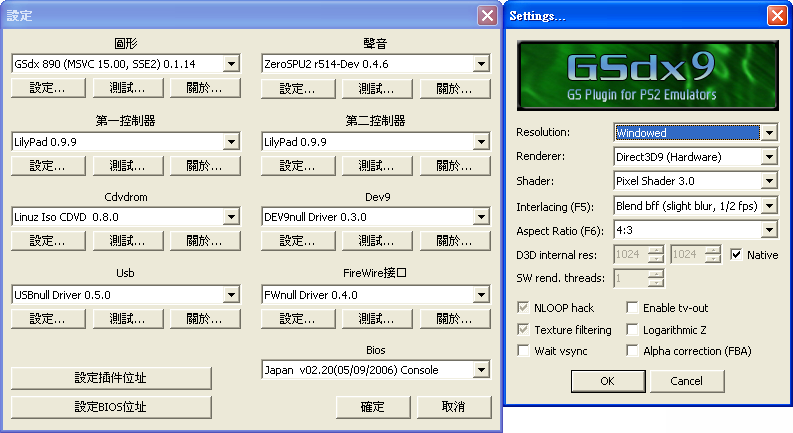This screenshot has height=433, width=793.
Task: Expand the Usb USBnull Driver dropdown
Action: coord(126,295)
